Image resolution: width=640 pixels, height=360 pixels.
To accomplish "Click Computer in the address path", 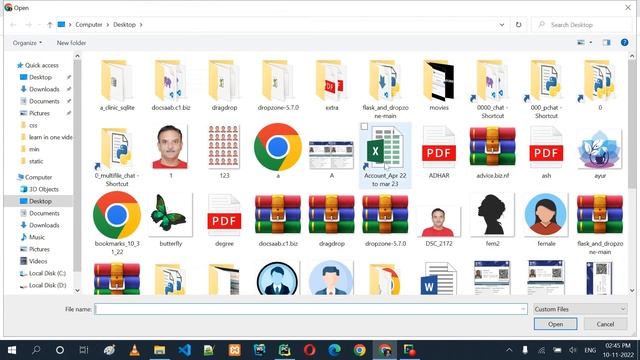I will click(89, 24).
